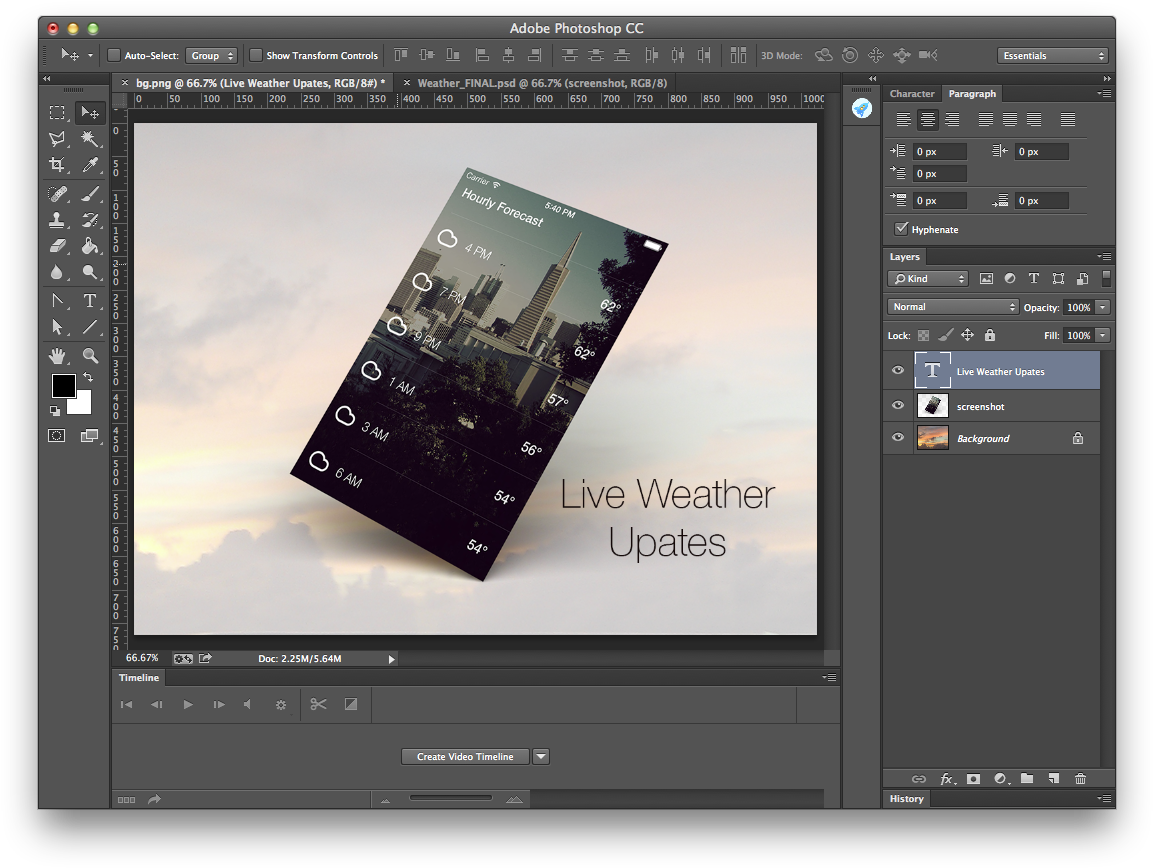This screenshot has width=1153, height=868.
Task: Delete layer with trash icon
Action: point(1080,778)
